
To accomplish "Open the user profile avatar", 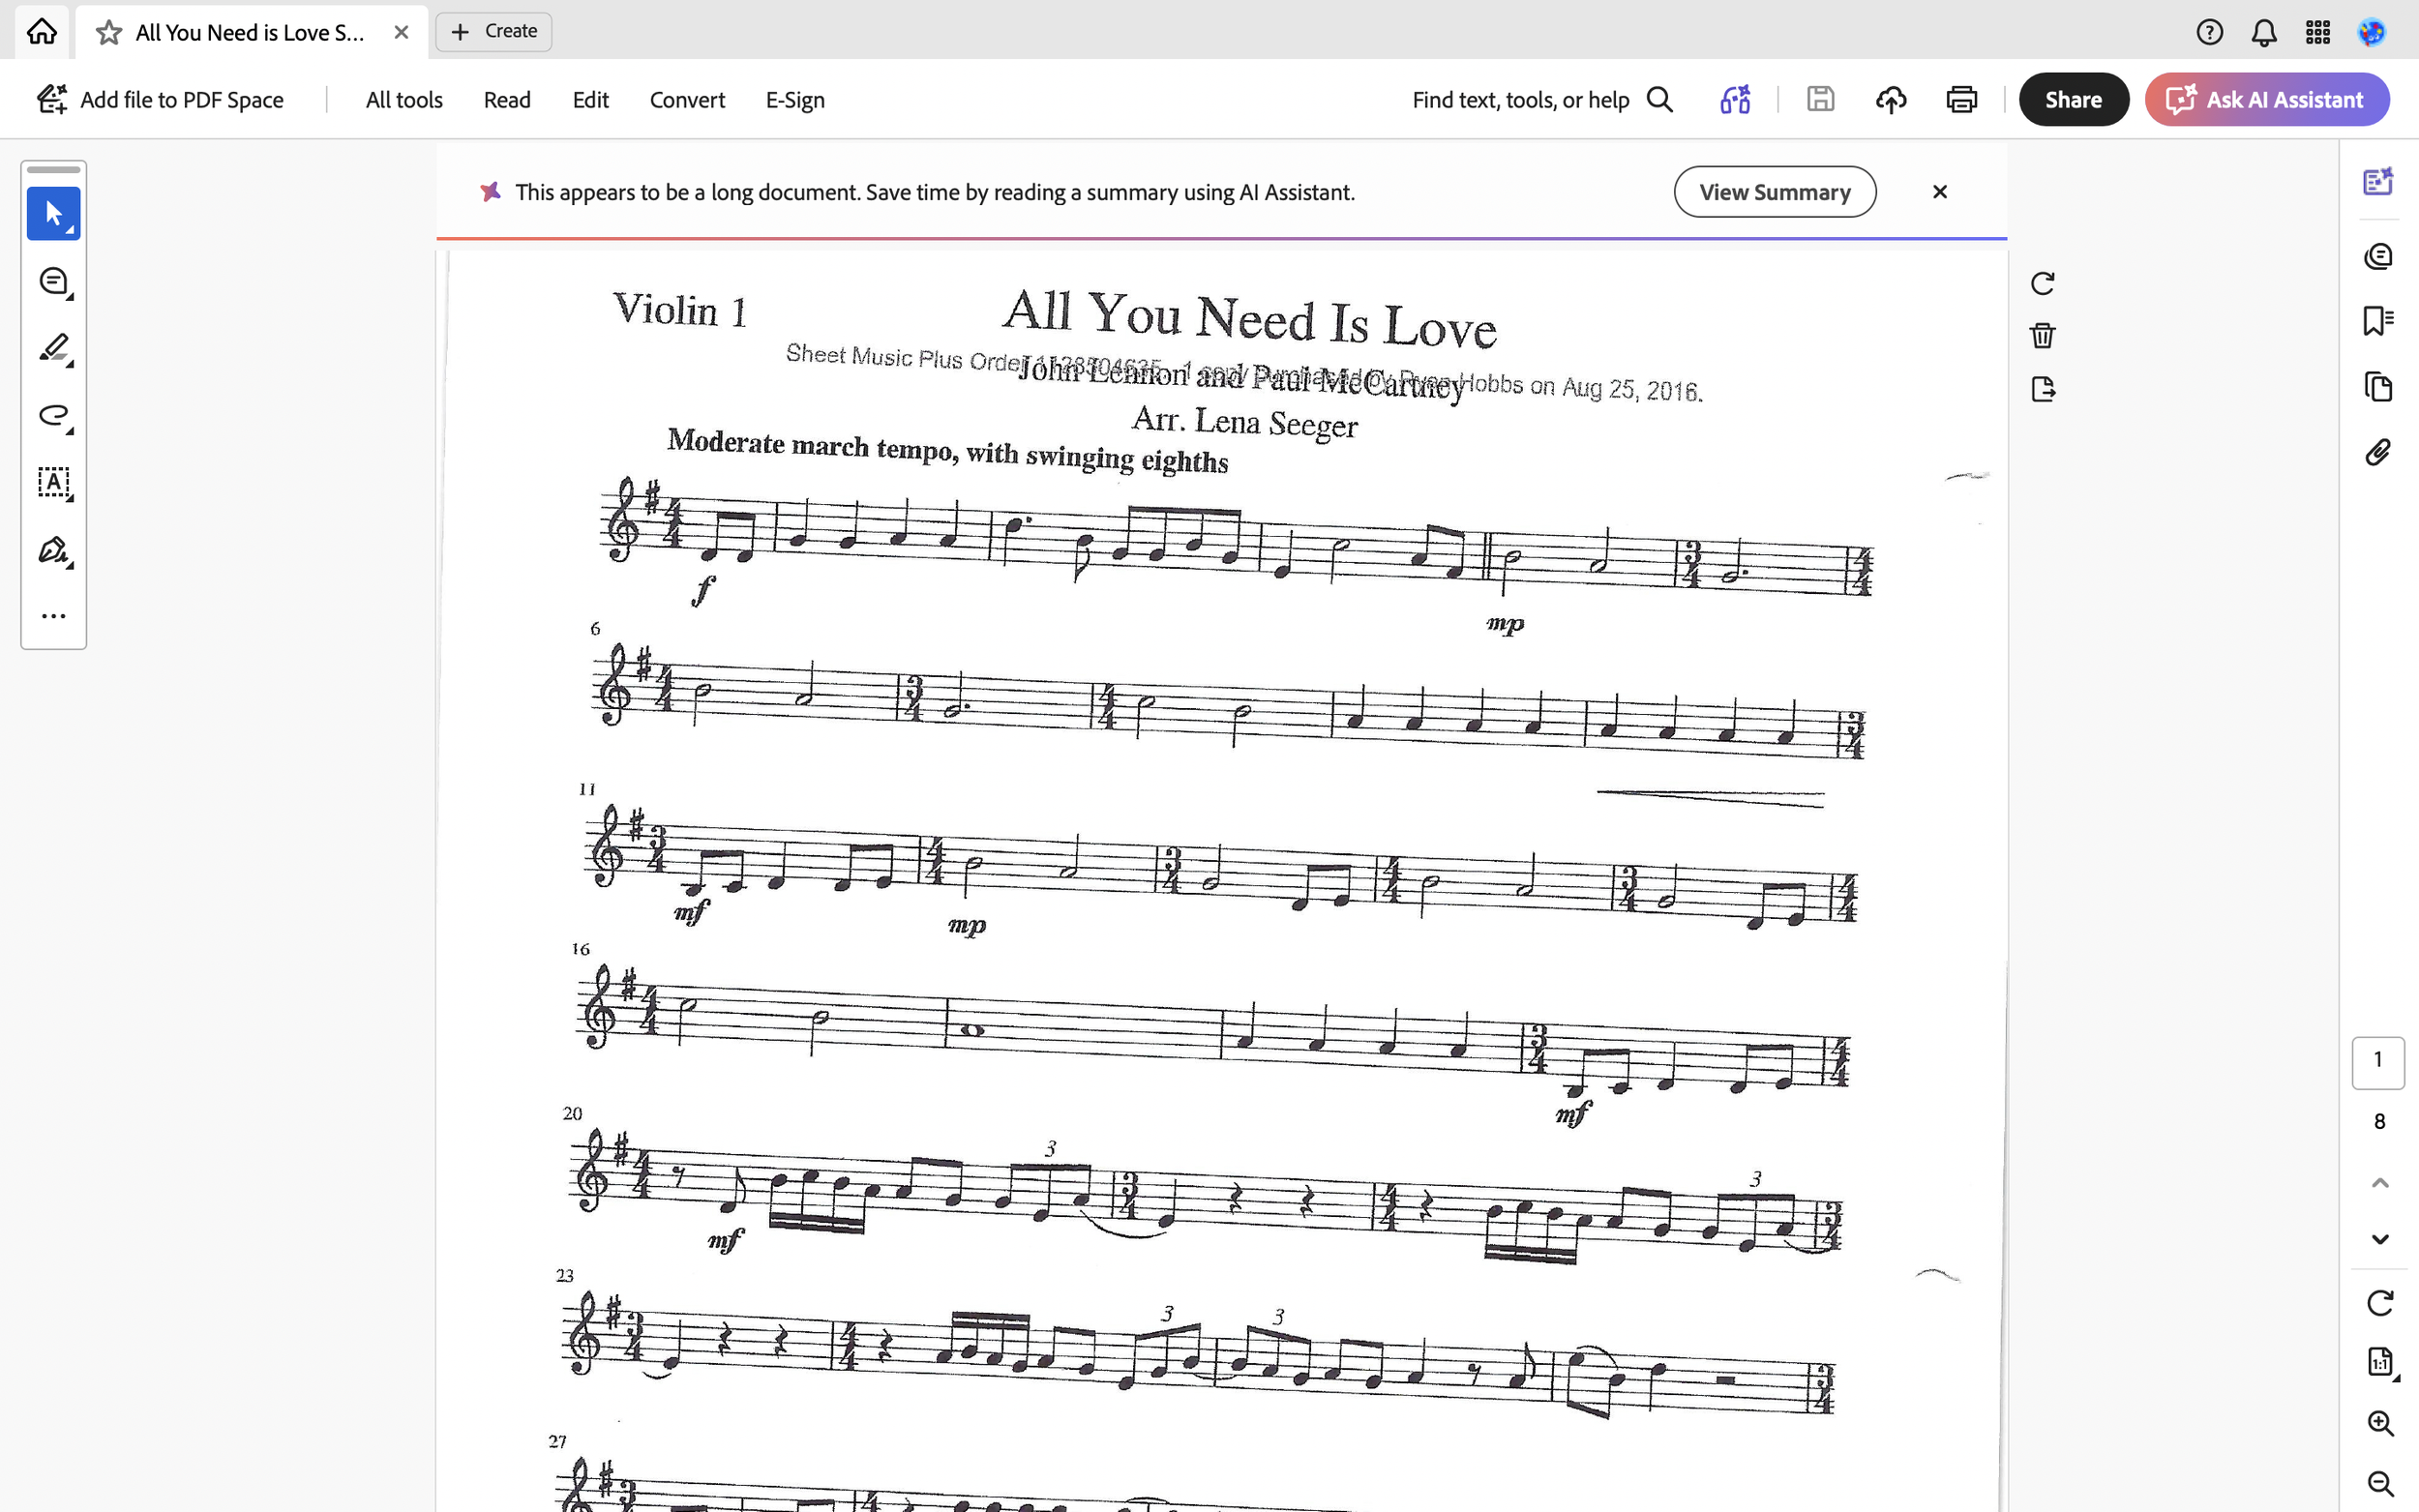I will click(x=2372, y=32).
